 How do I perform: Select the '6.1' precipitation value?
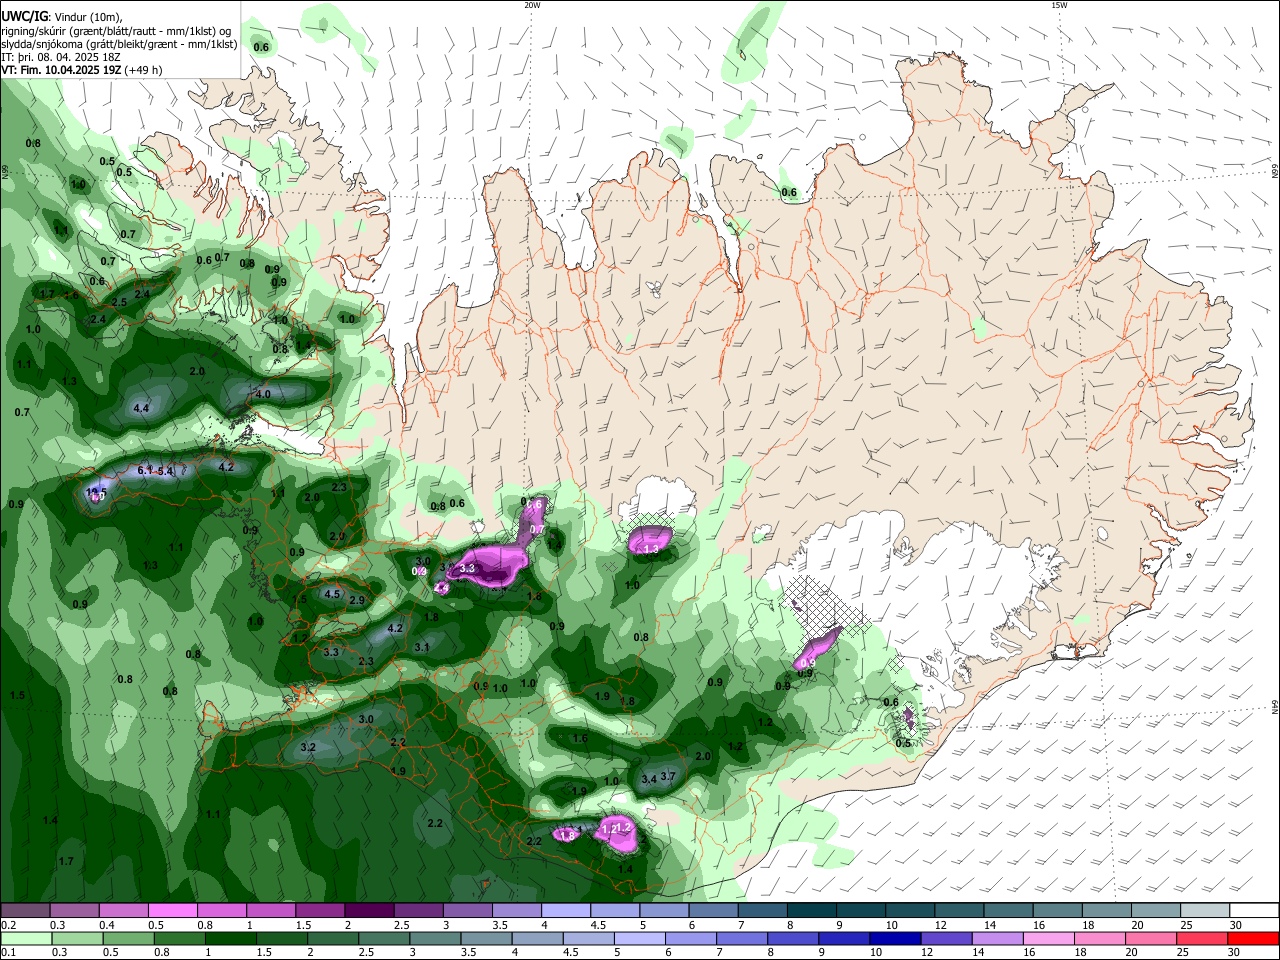pos(144,470)
